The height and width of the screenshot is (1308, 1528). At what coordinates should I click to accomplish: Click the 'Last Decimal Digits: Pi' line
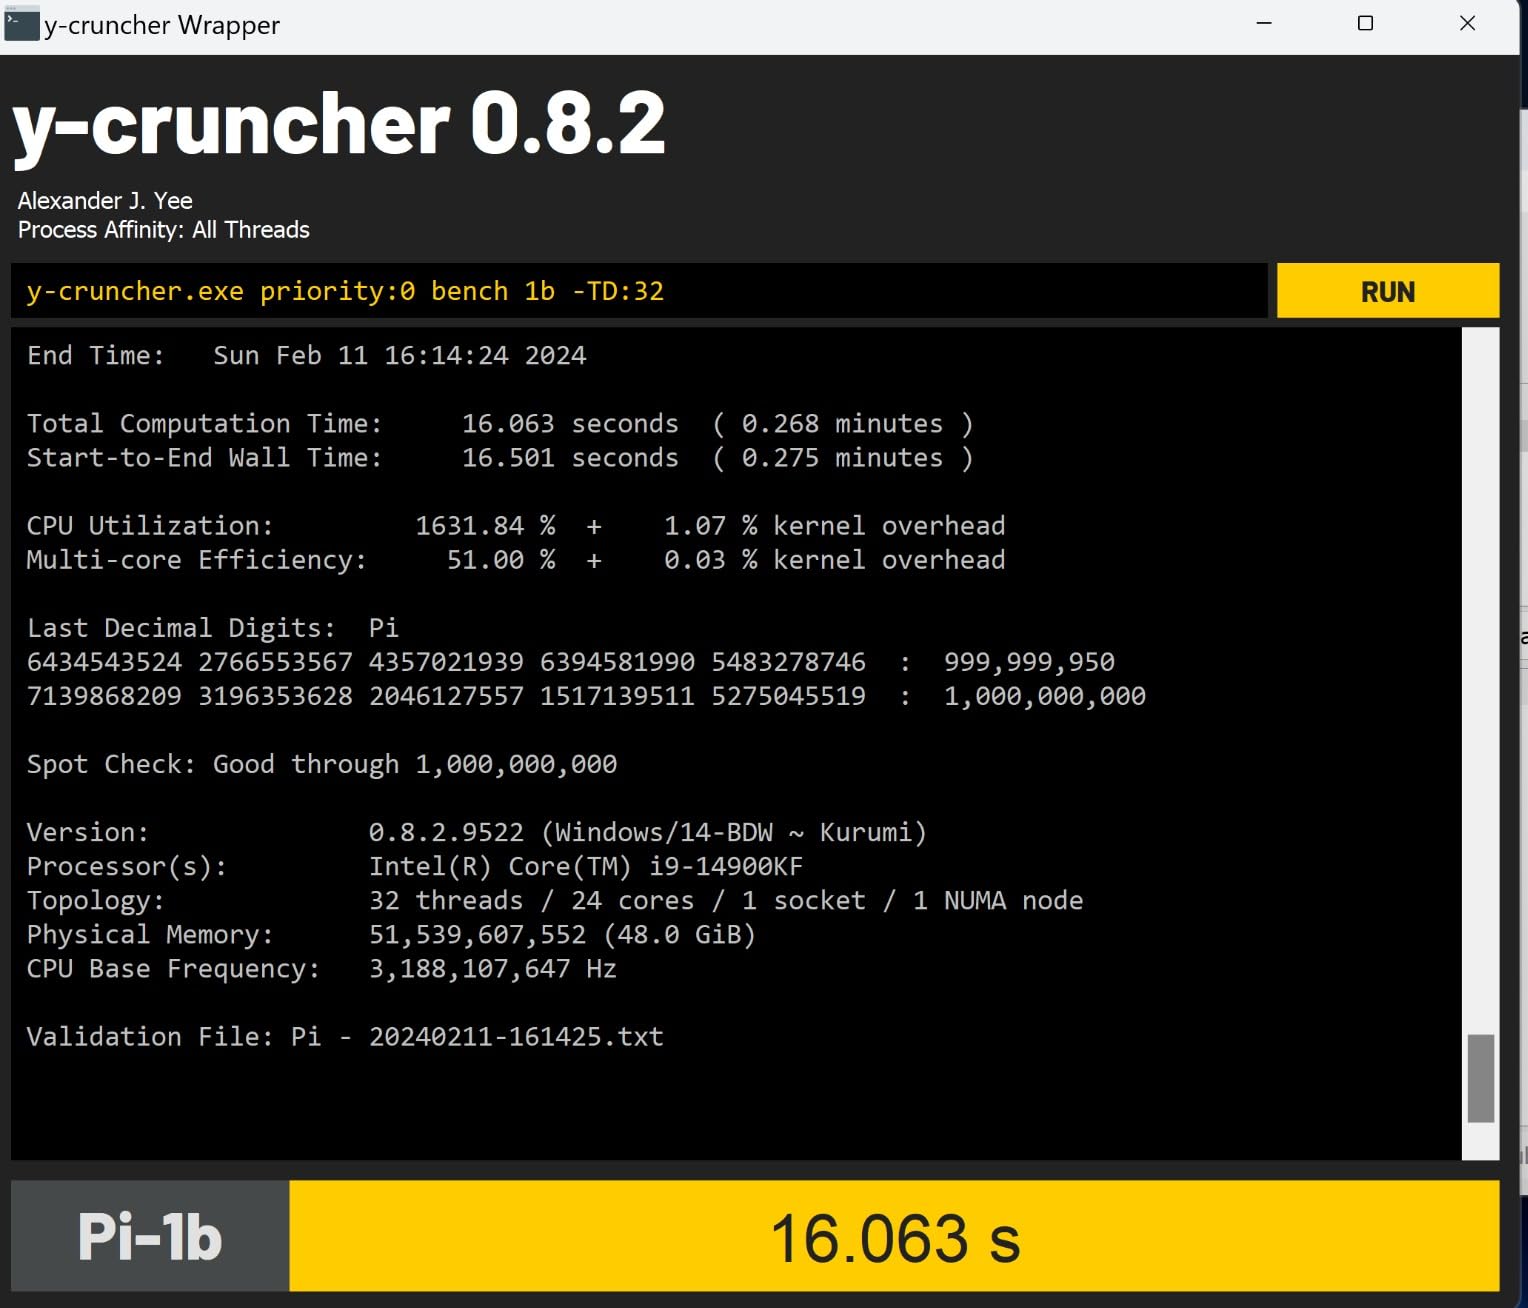click(213, 628)
